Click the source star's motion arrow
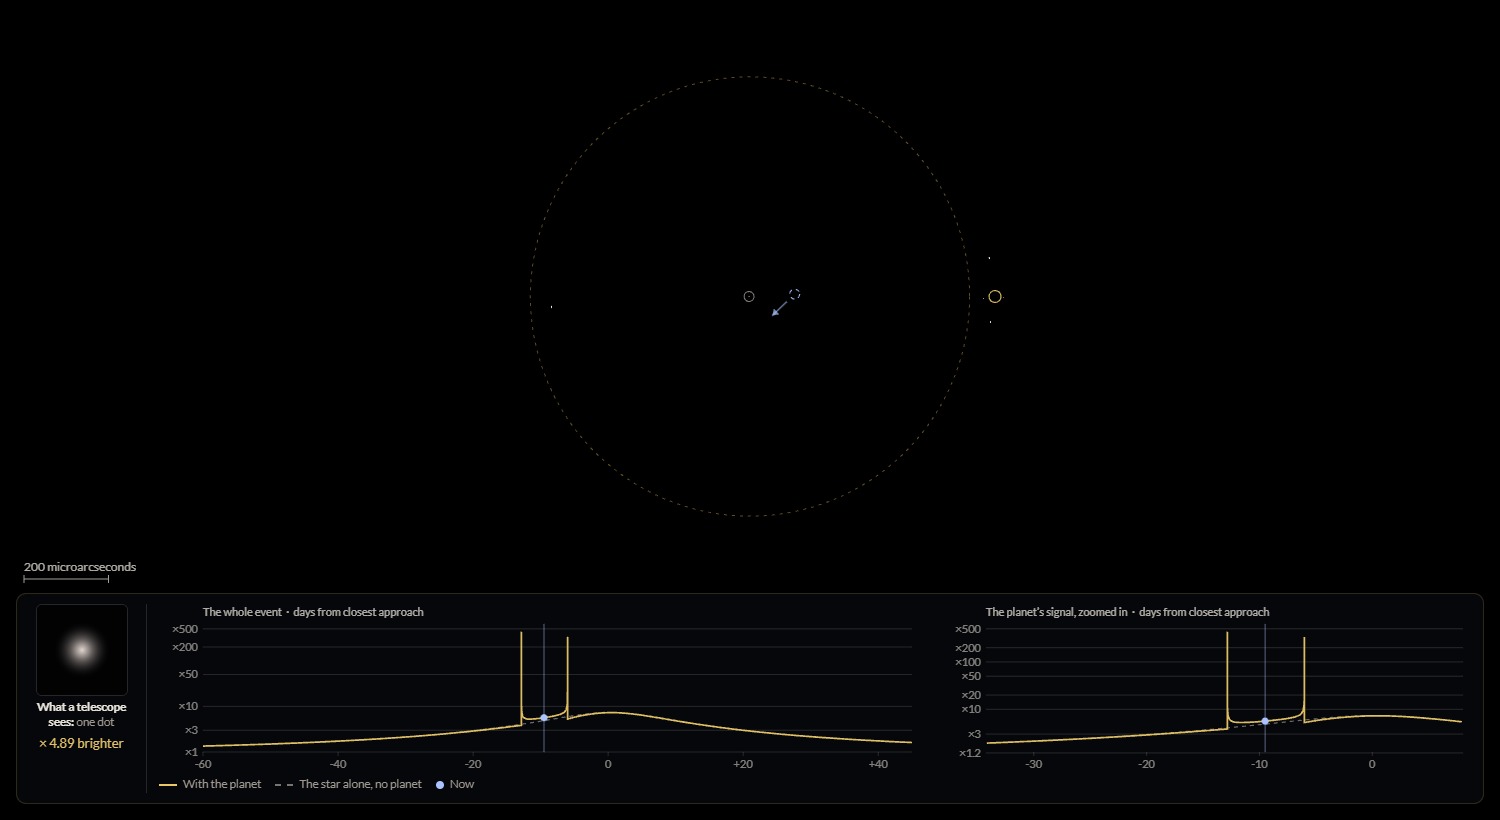The image size is (1500, 820). [x=780, y=307]
